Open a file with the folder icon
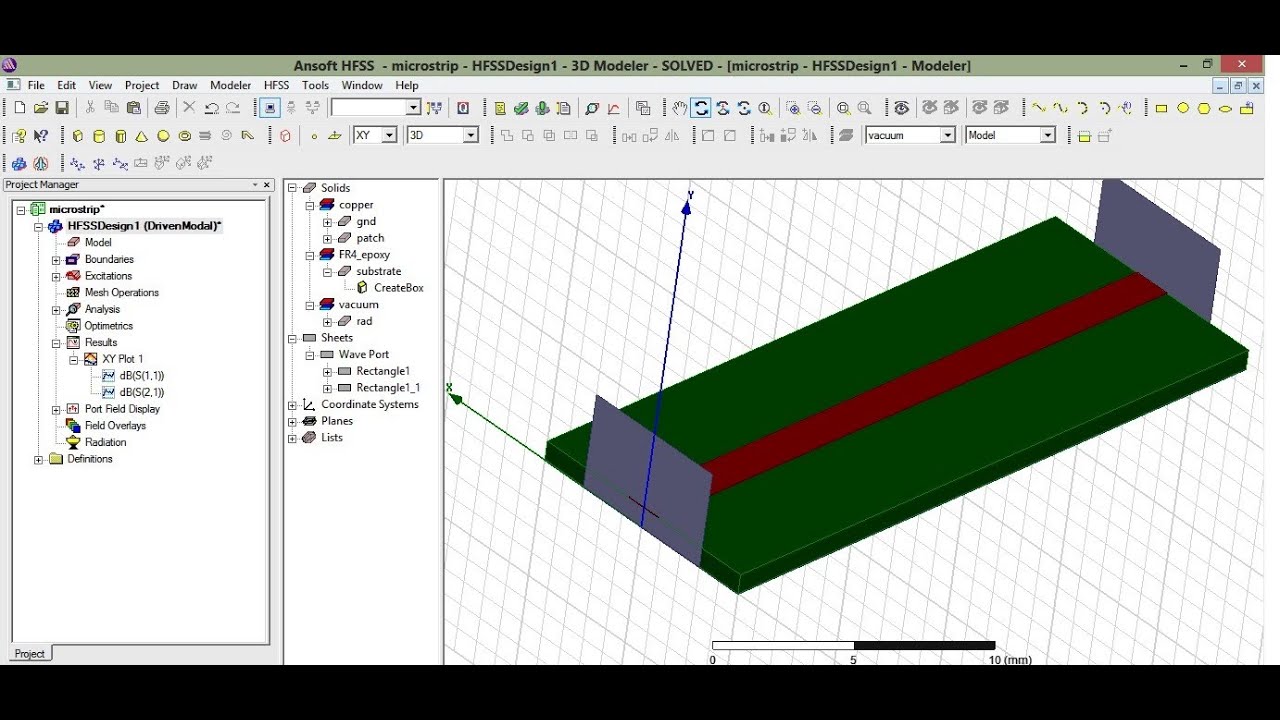This screenshot has width=1280, height=720. click(x=41, y=108)
